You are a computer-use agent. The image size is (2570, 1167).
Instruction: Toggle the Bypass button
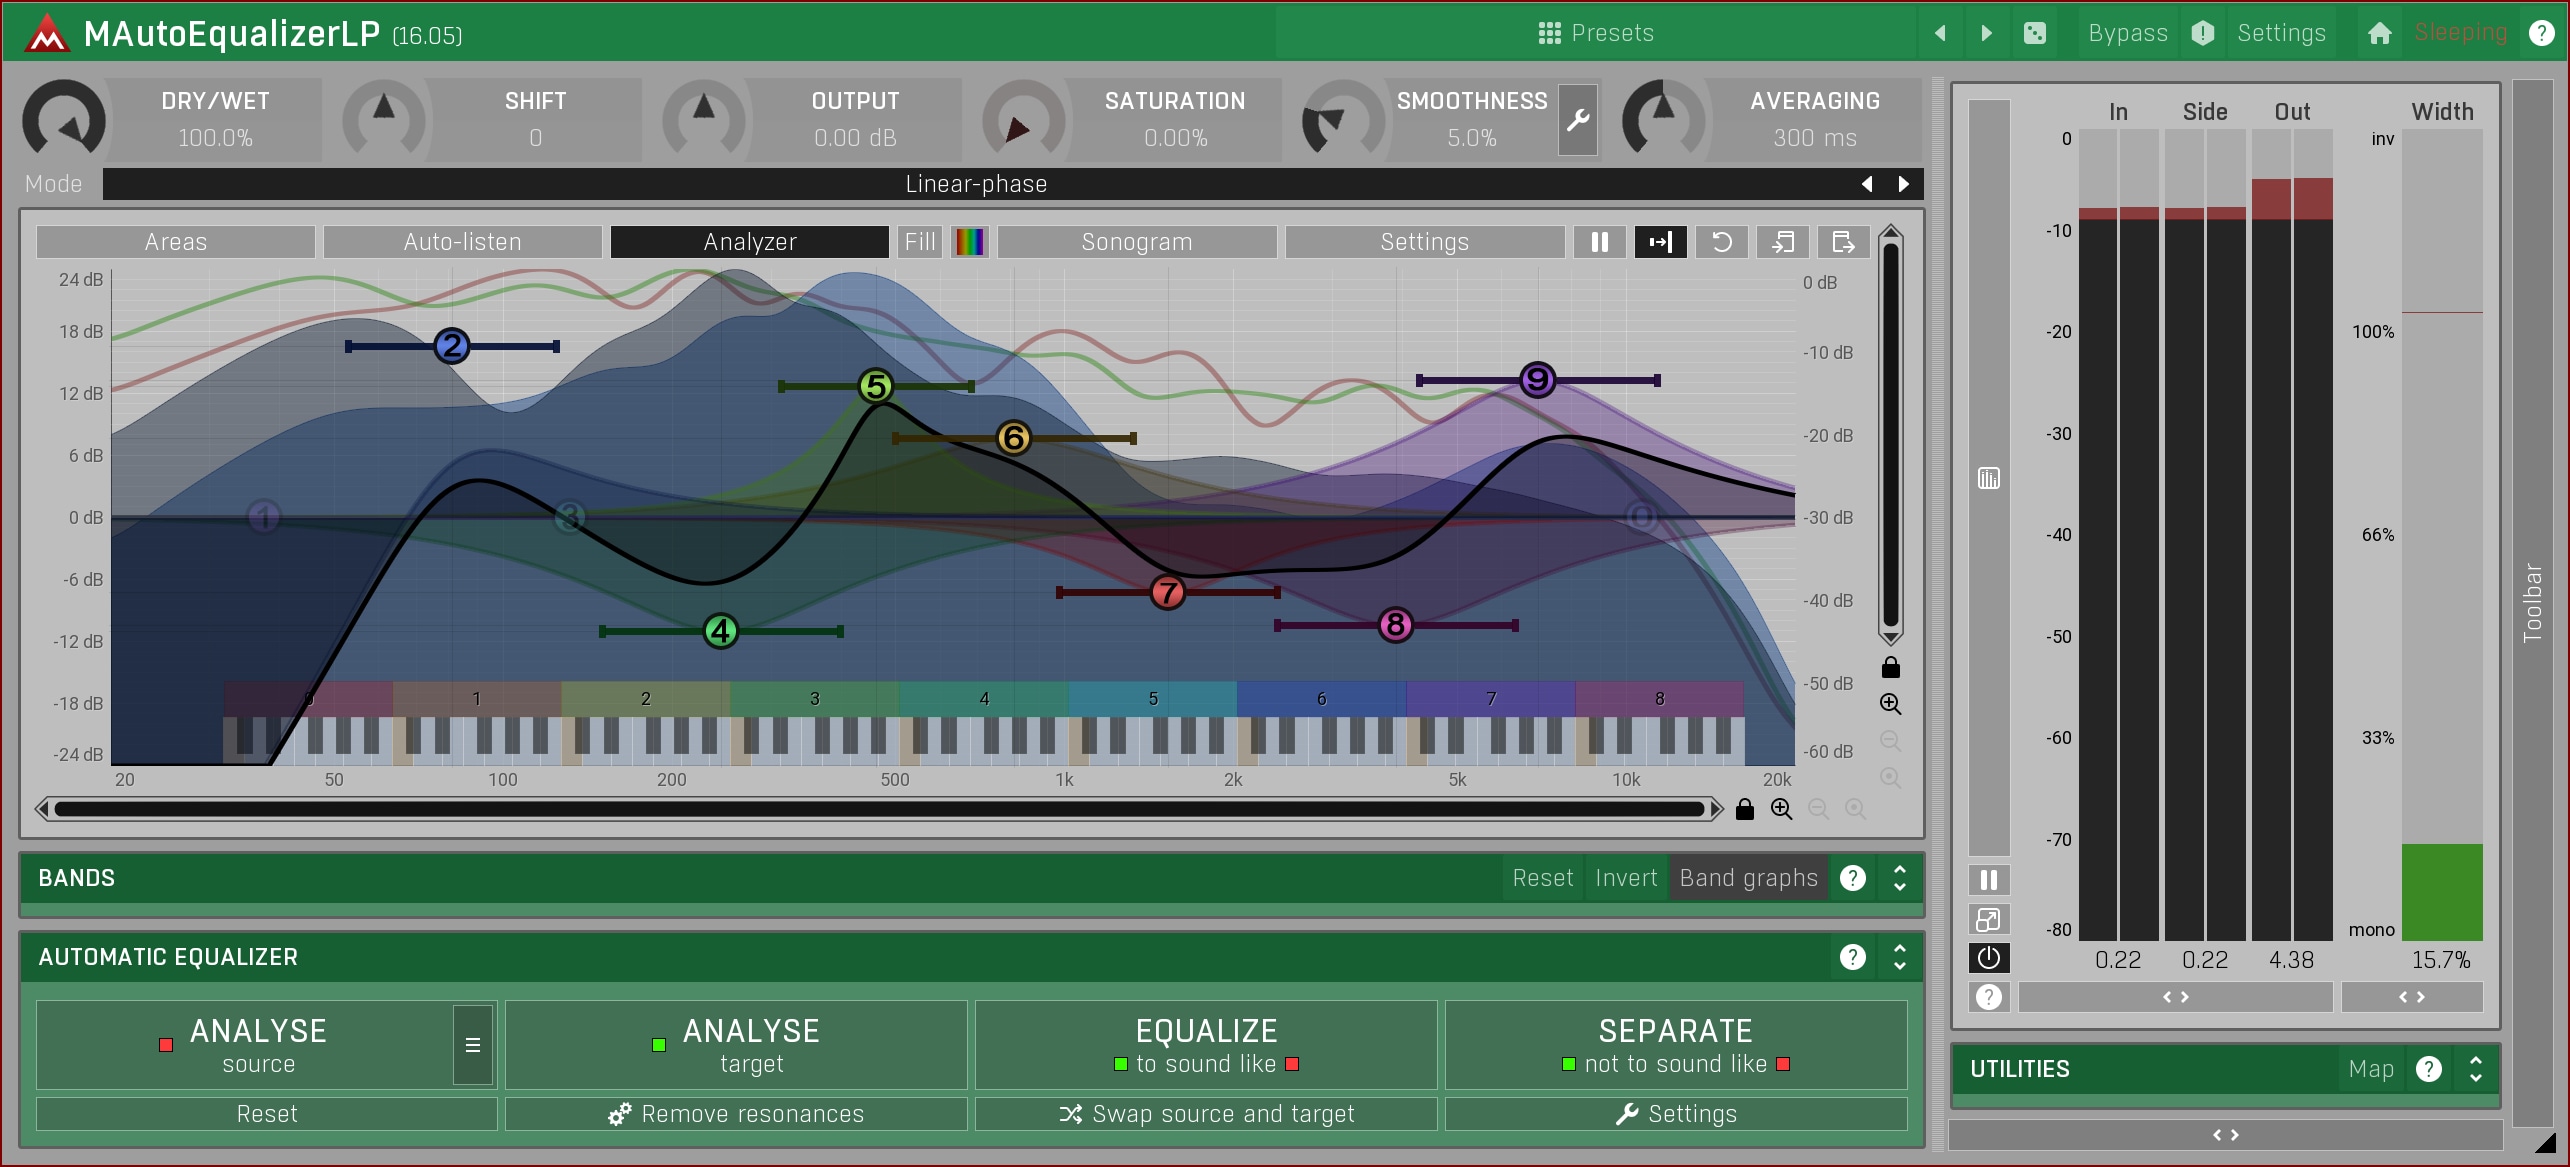click(x=2127, y=33)
